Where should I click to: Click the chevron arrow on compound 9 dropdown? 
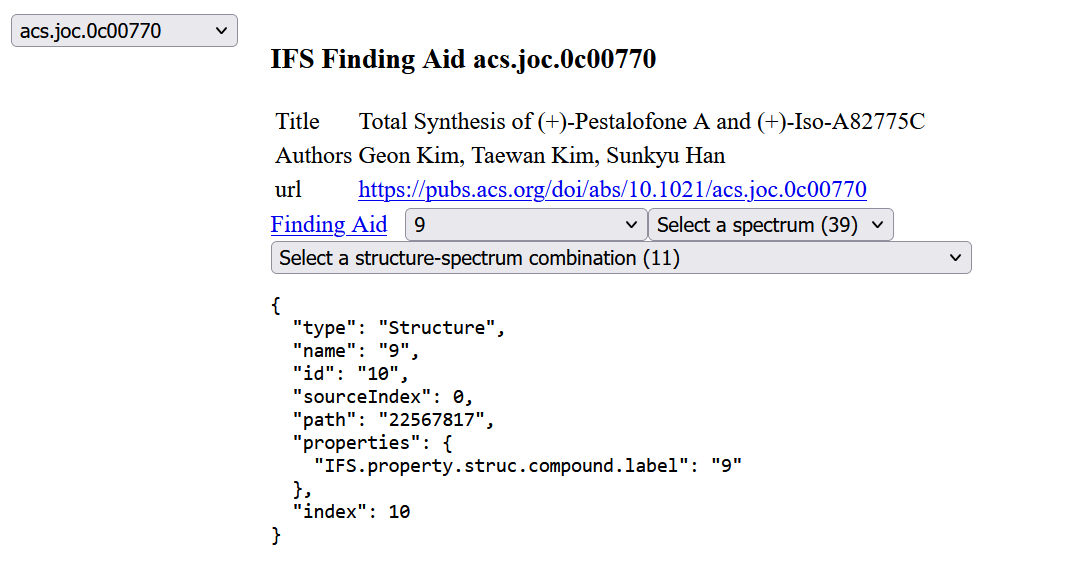click(x=631, y=225)
